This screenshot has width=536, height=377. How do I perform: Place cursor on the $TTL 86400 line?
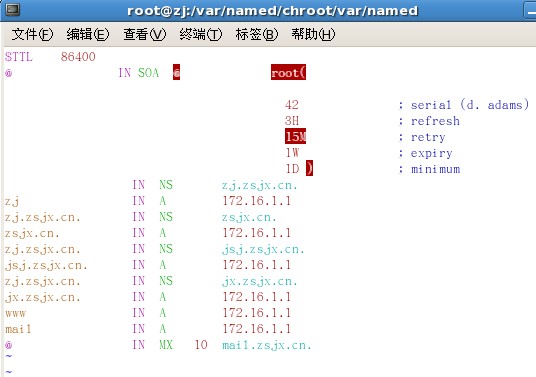(50, 56)
